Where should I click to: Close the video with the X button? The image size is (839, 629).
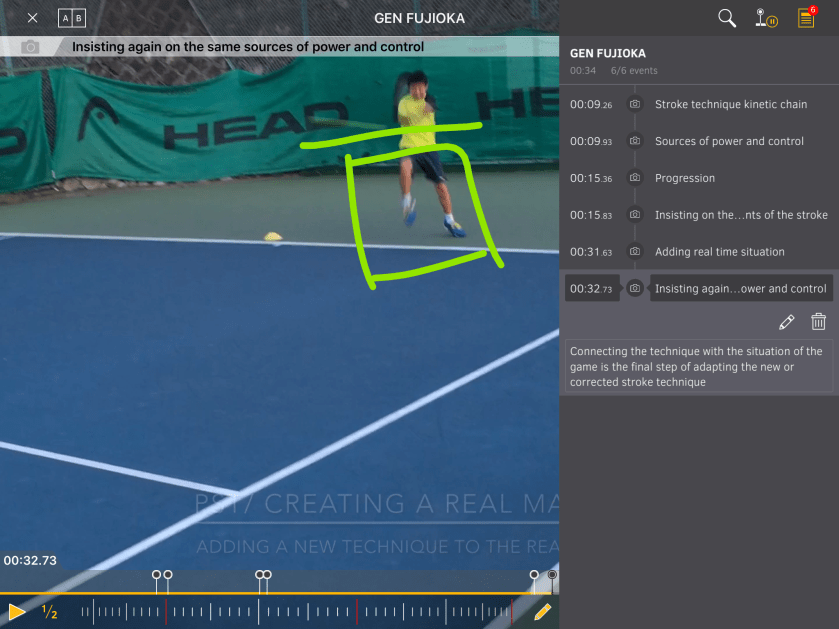click(32, 18)
